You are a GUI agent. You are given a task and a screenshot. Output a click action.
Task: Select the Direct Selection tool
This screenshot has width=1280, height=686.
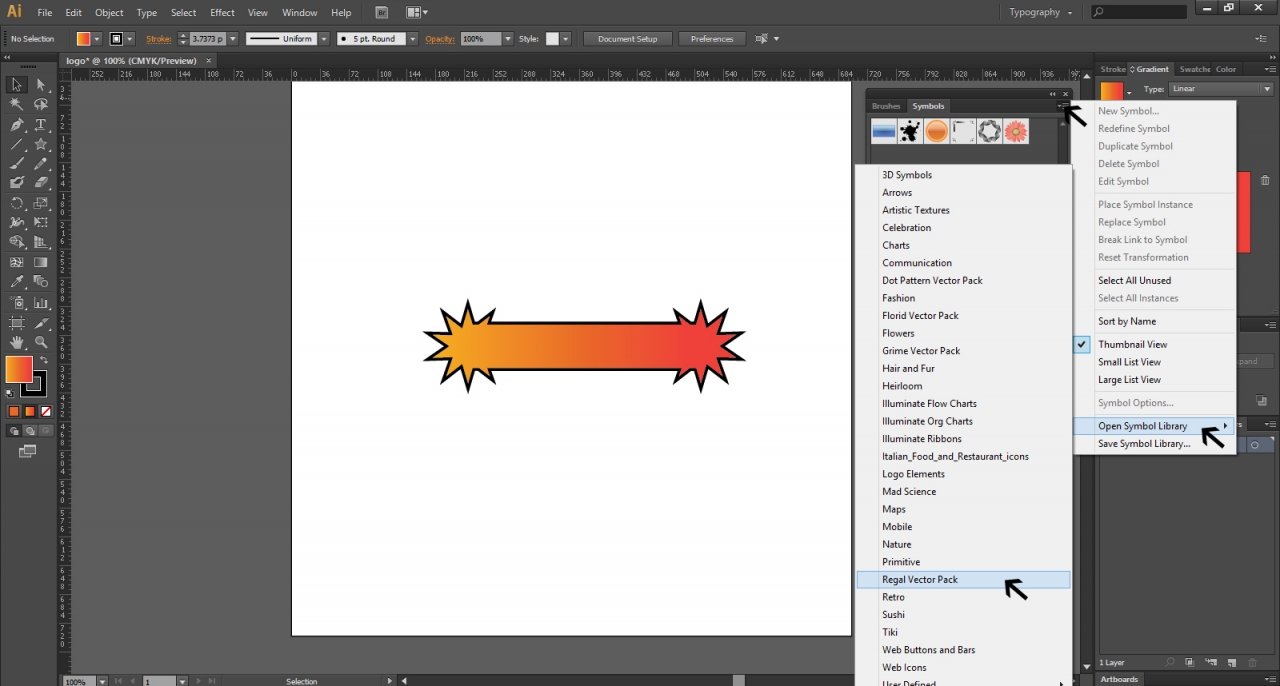(x=41, y=85)
